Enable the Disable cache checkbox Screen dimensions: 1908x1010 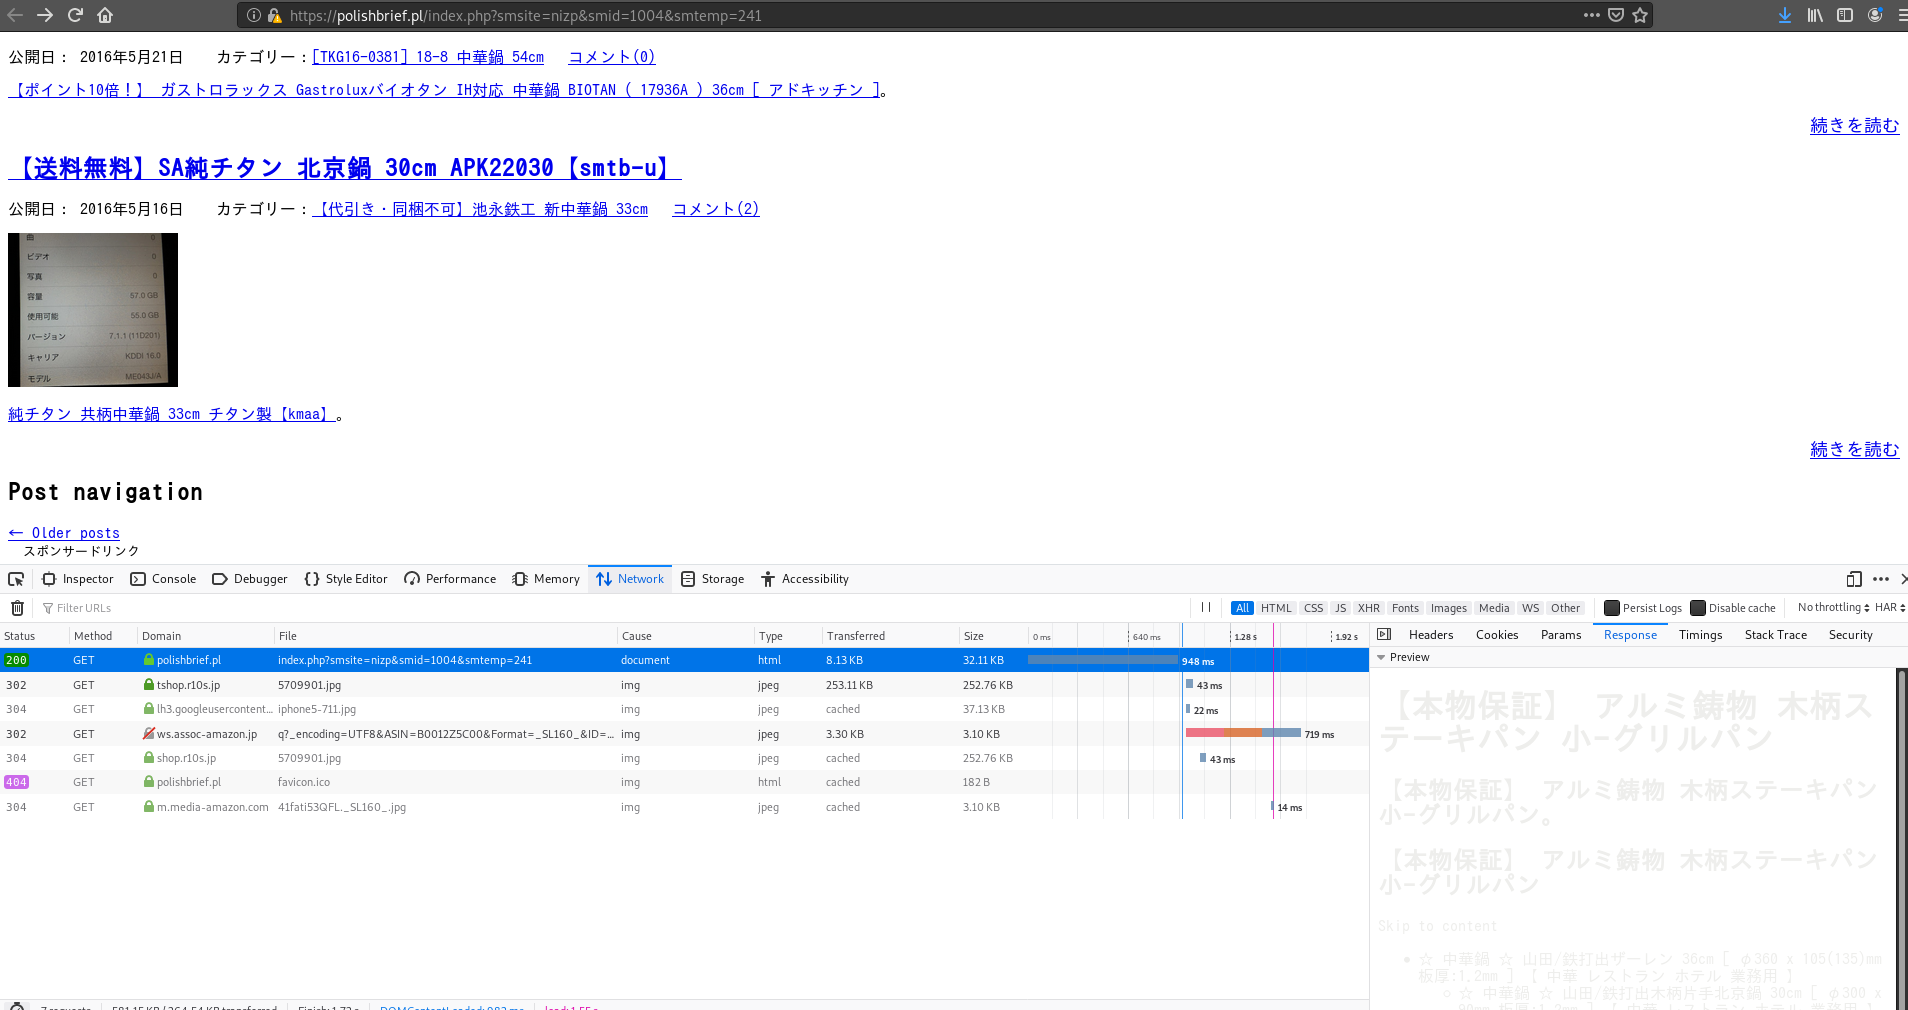[1697, 608]
